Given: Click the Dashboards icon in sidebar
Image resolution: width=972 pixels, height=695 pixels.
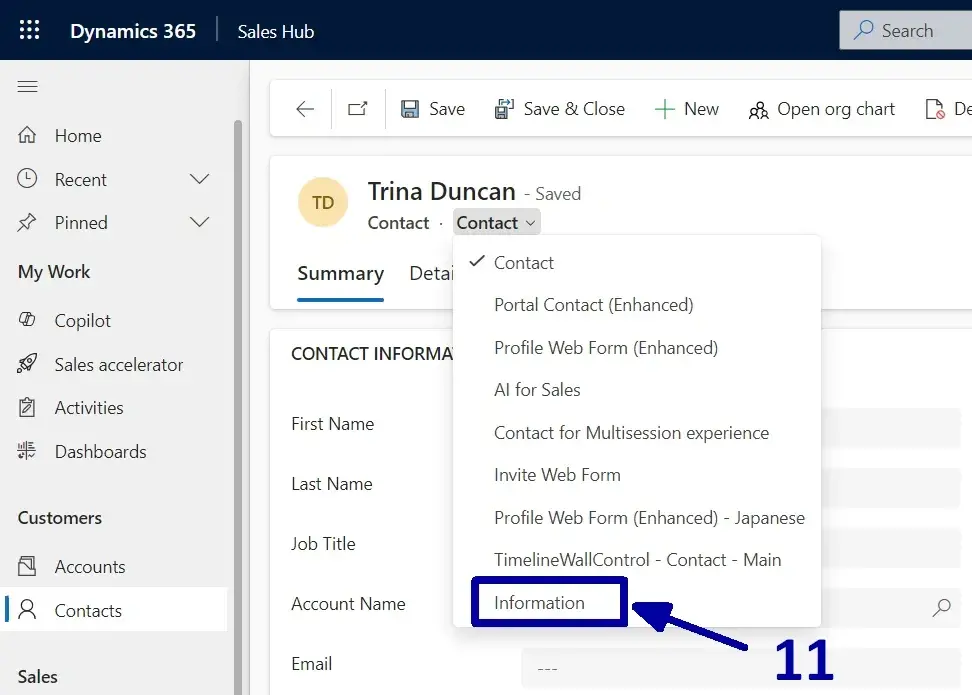Looking at the screenshot, I should tap(27, 451).
